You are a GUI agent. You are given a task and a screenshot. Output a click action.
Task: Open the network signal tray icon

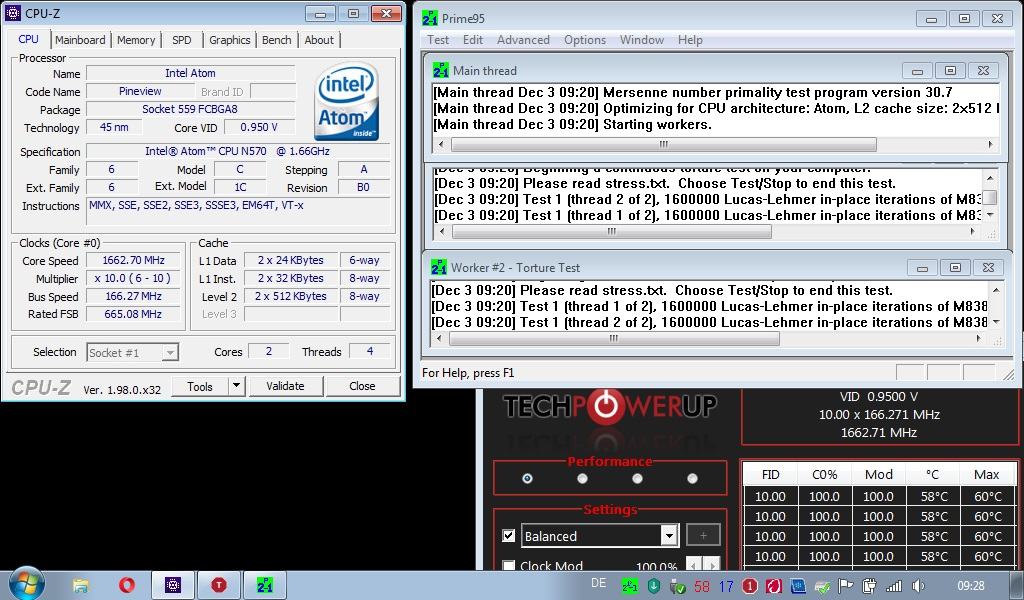coord(893,586)
